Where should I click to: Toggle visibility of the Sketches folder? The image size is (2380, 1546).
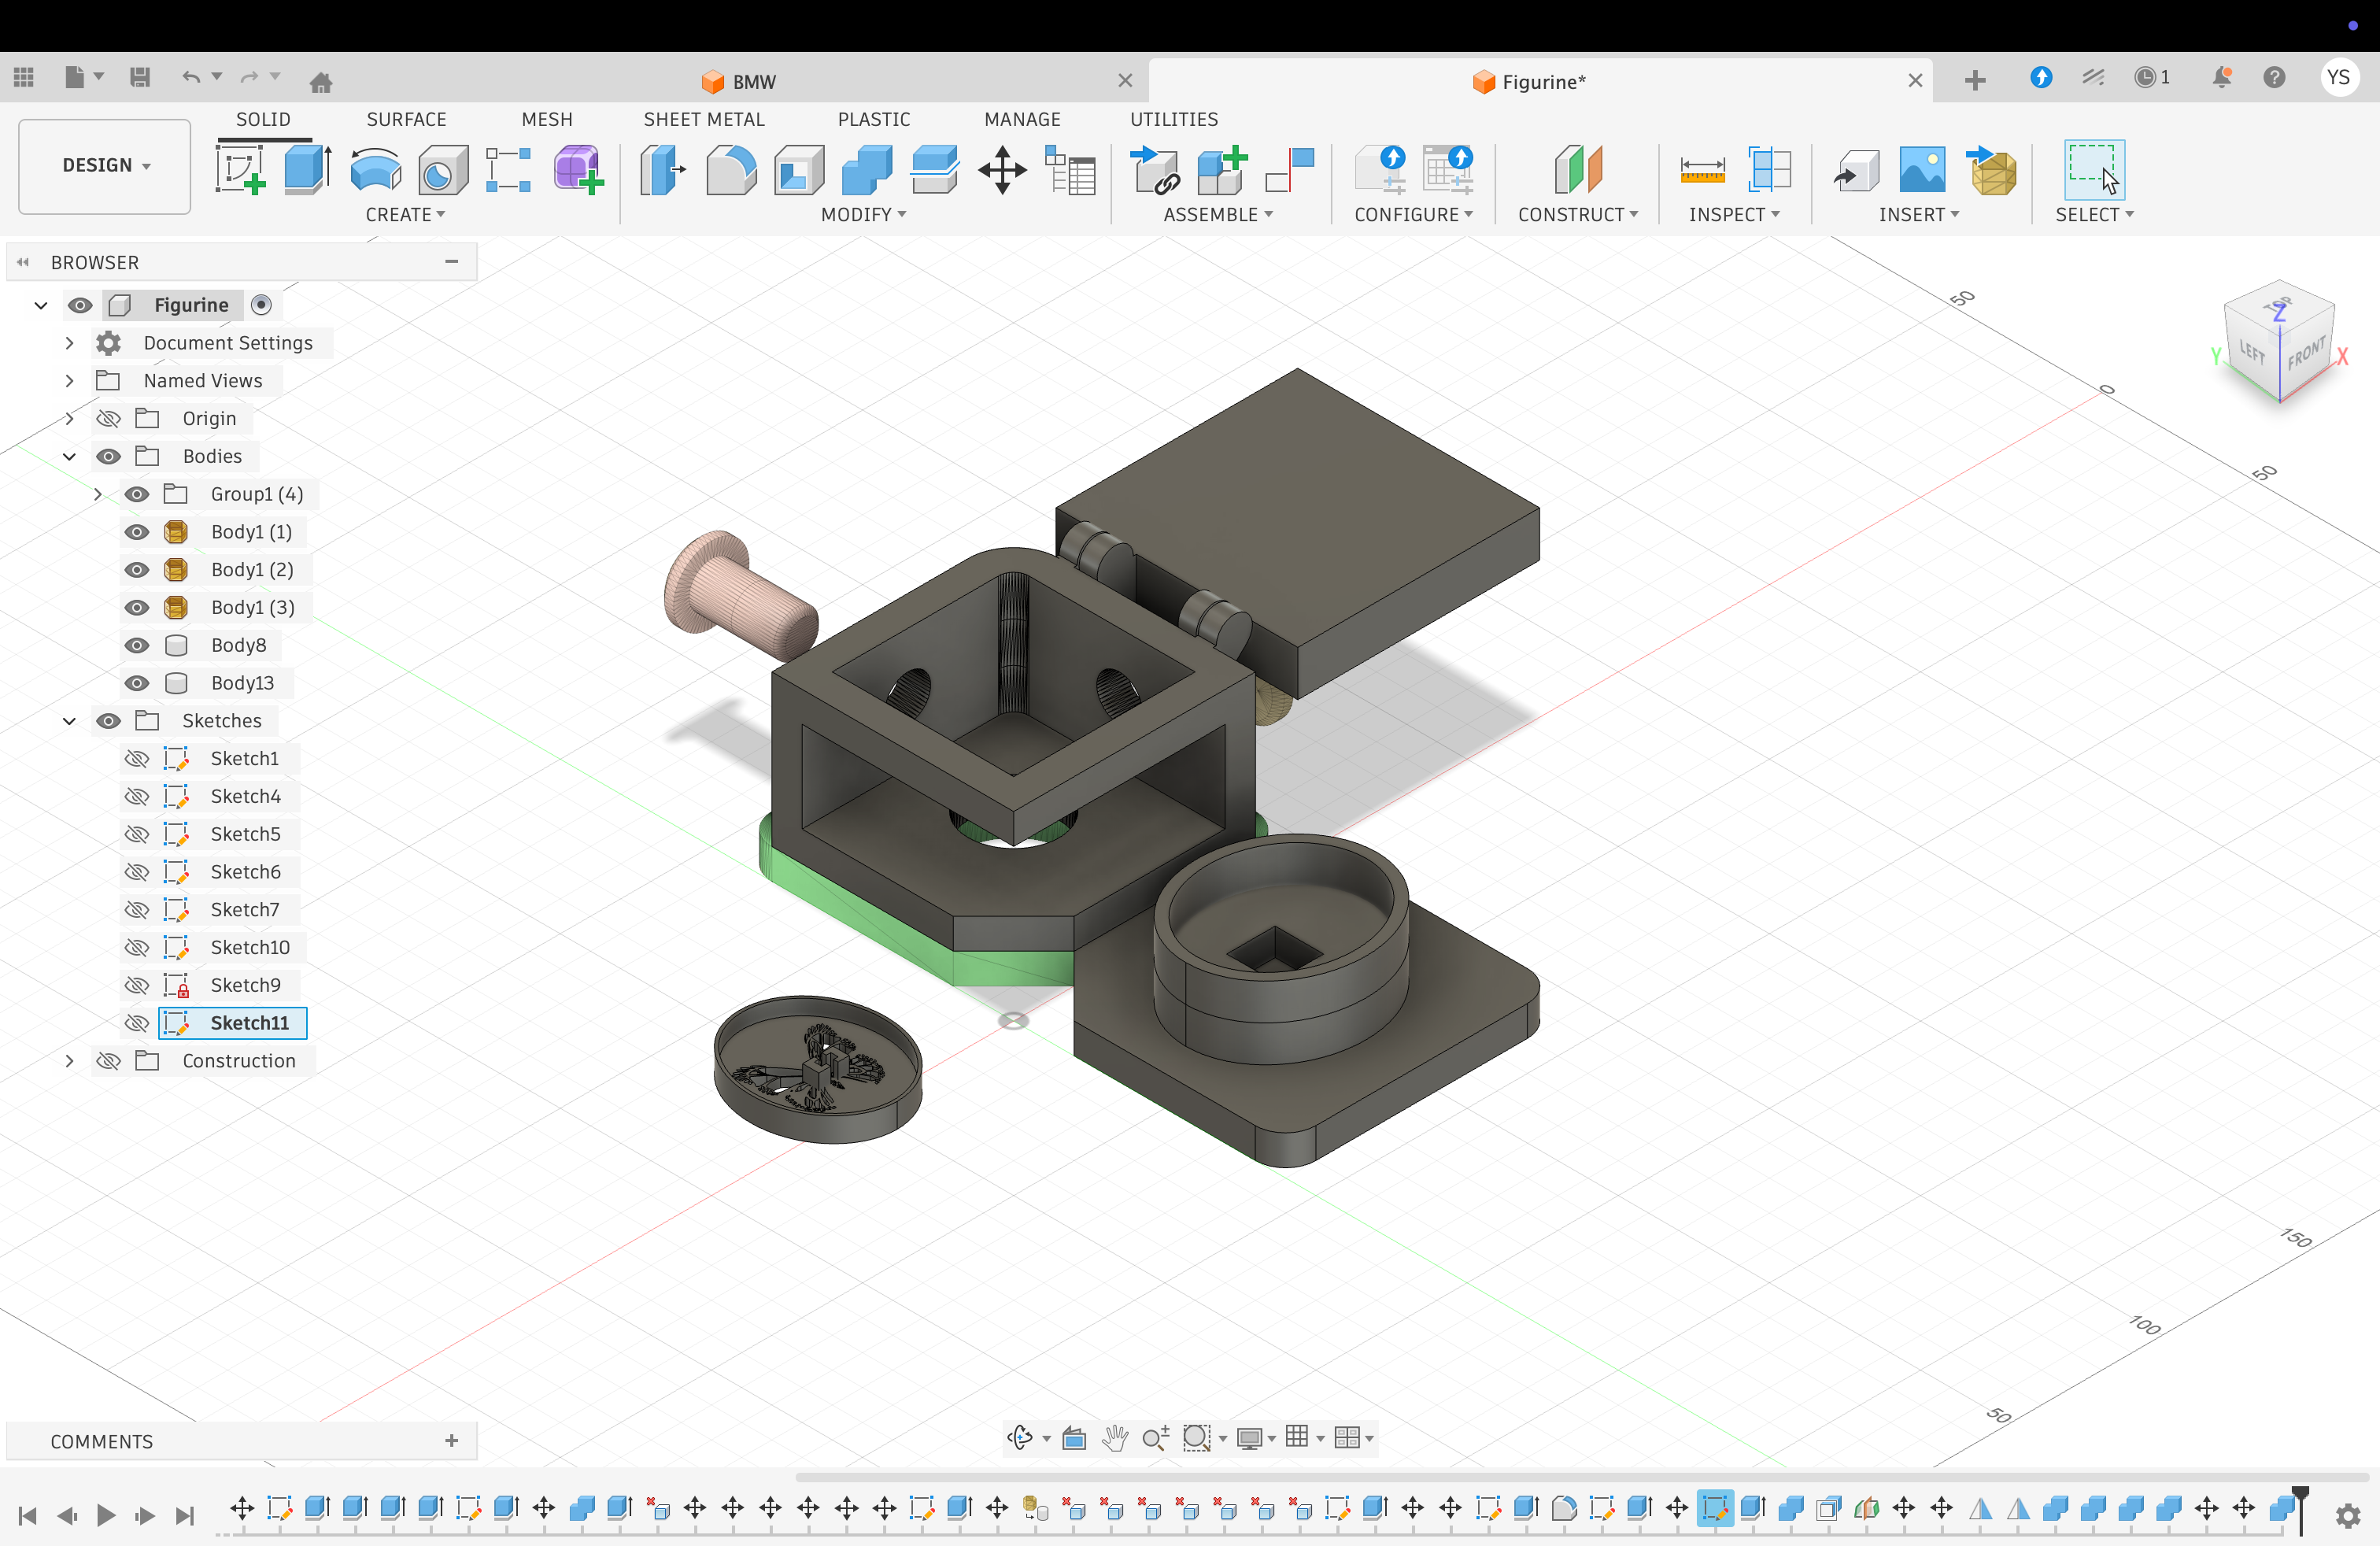(x=109, y=721)
